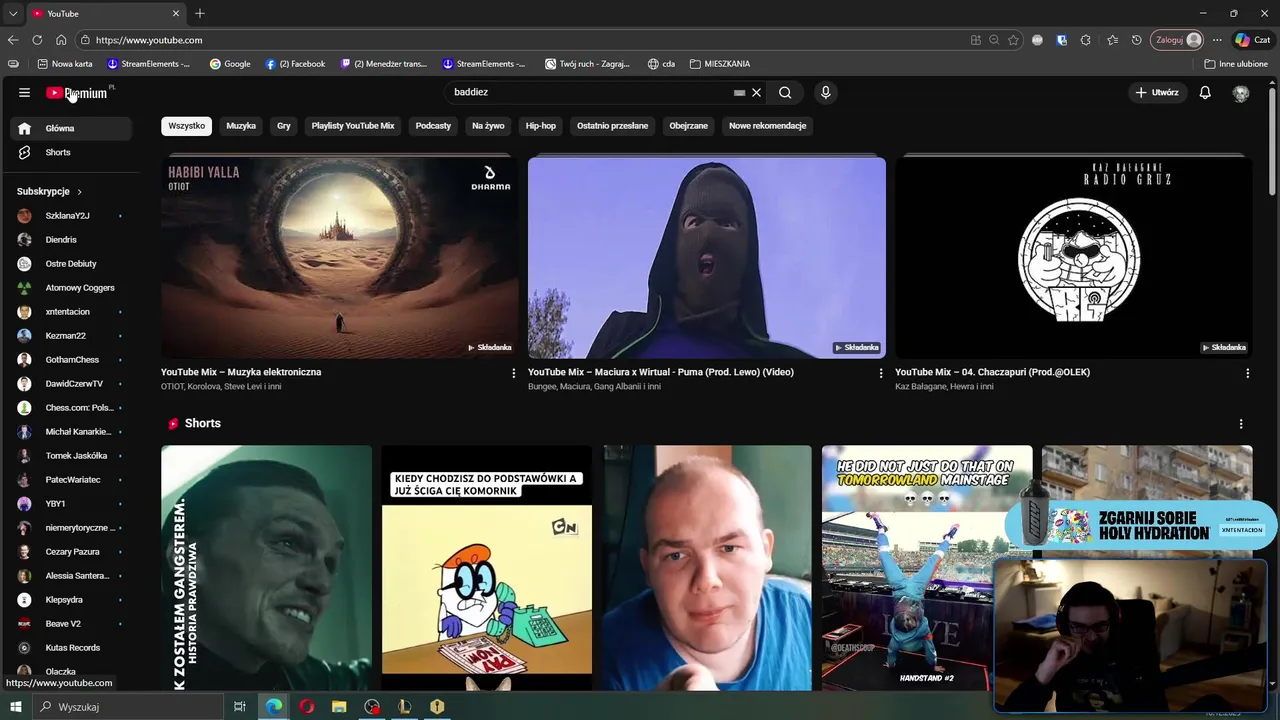Image resolution: width=1280 pixels, height=720 pixels.
Task: Open options for Chaczapuri mix
Action: coord(1247,373)
